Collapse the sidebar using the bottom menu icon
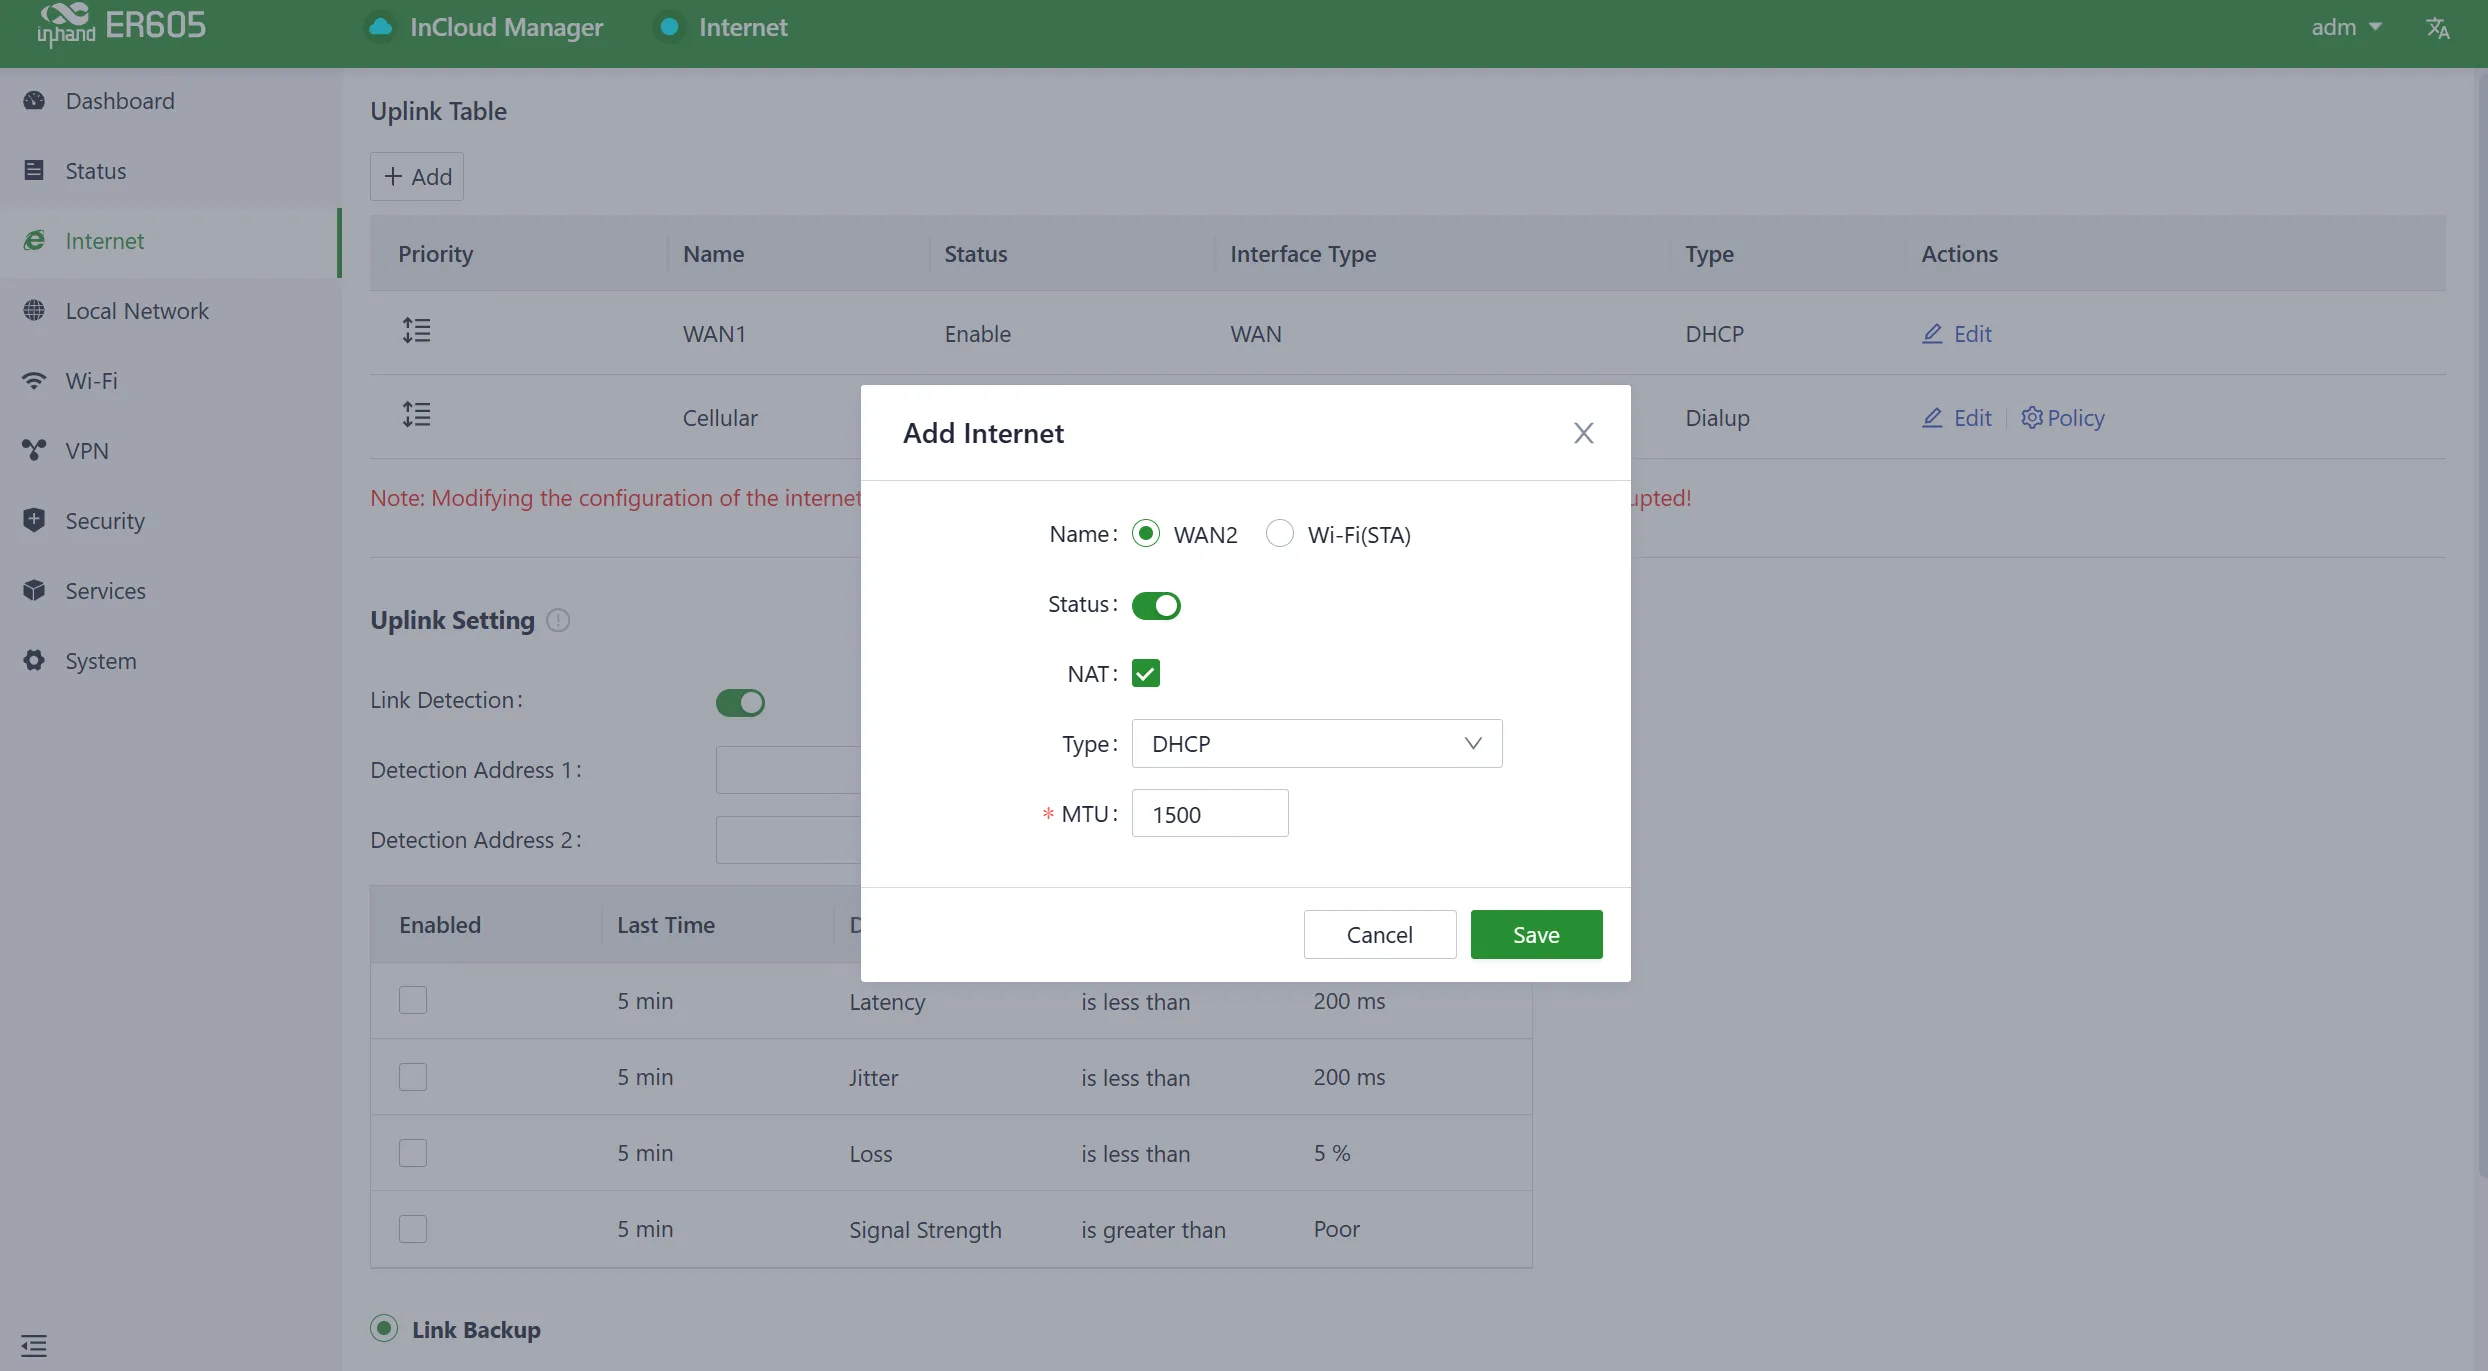The height and width of the screenshot is (1371, 2488). point(34,1345)
